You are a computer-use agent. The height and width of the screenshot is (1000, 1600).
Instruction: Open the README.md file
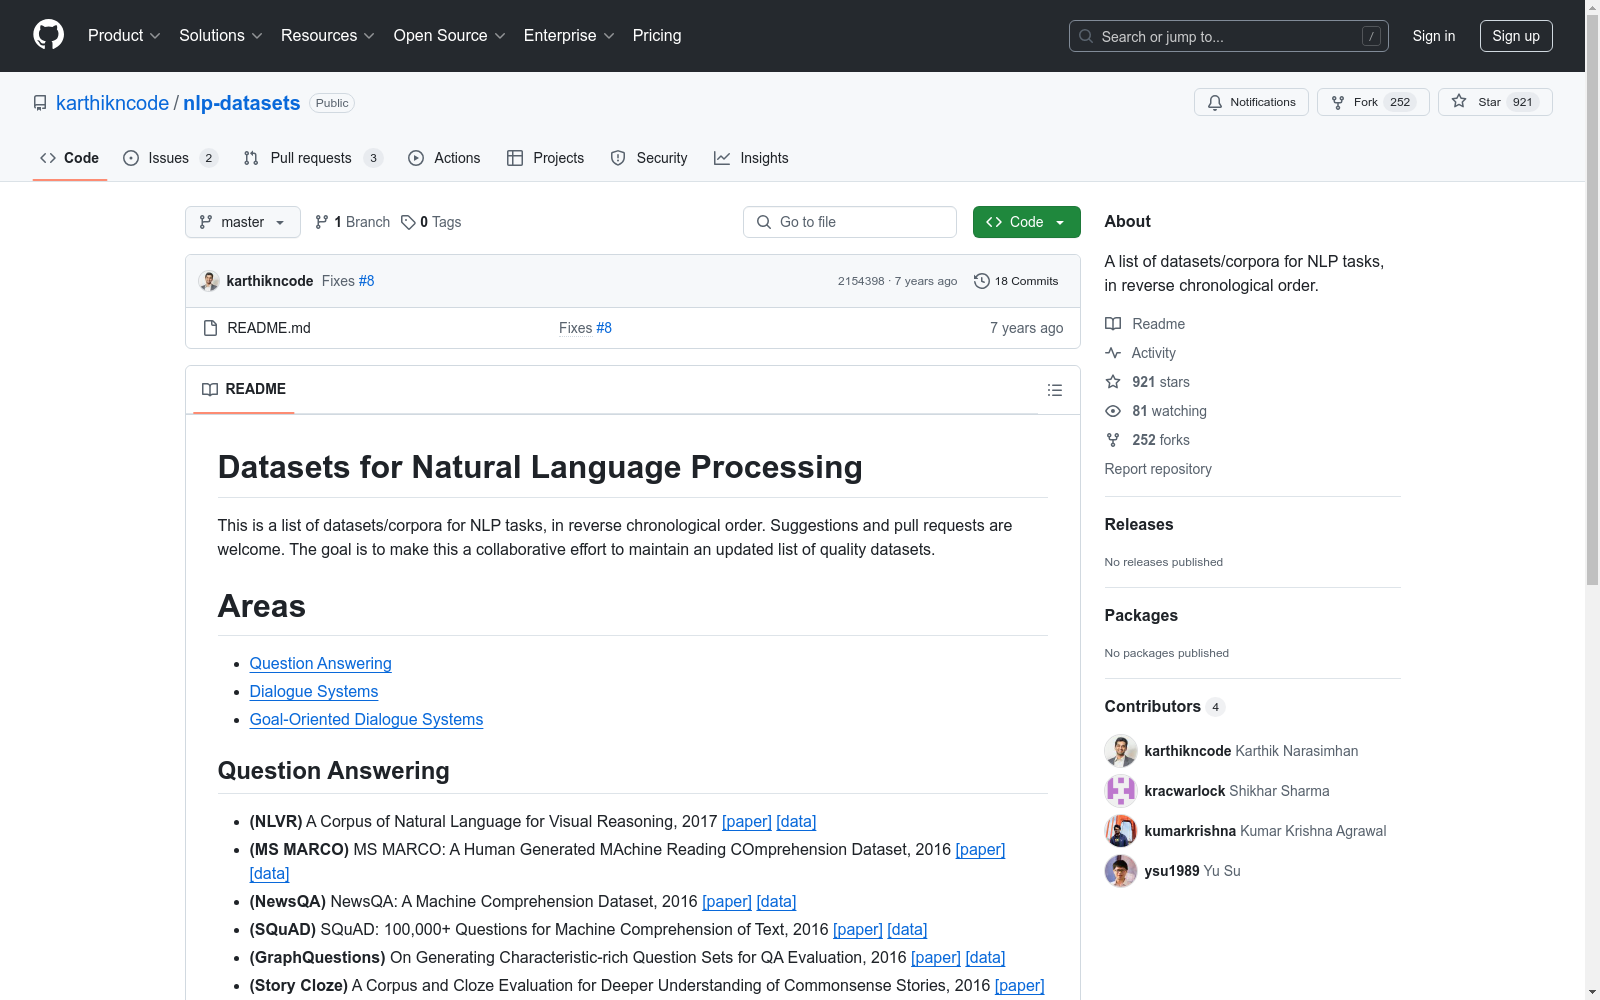(269, 328)
